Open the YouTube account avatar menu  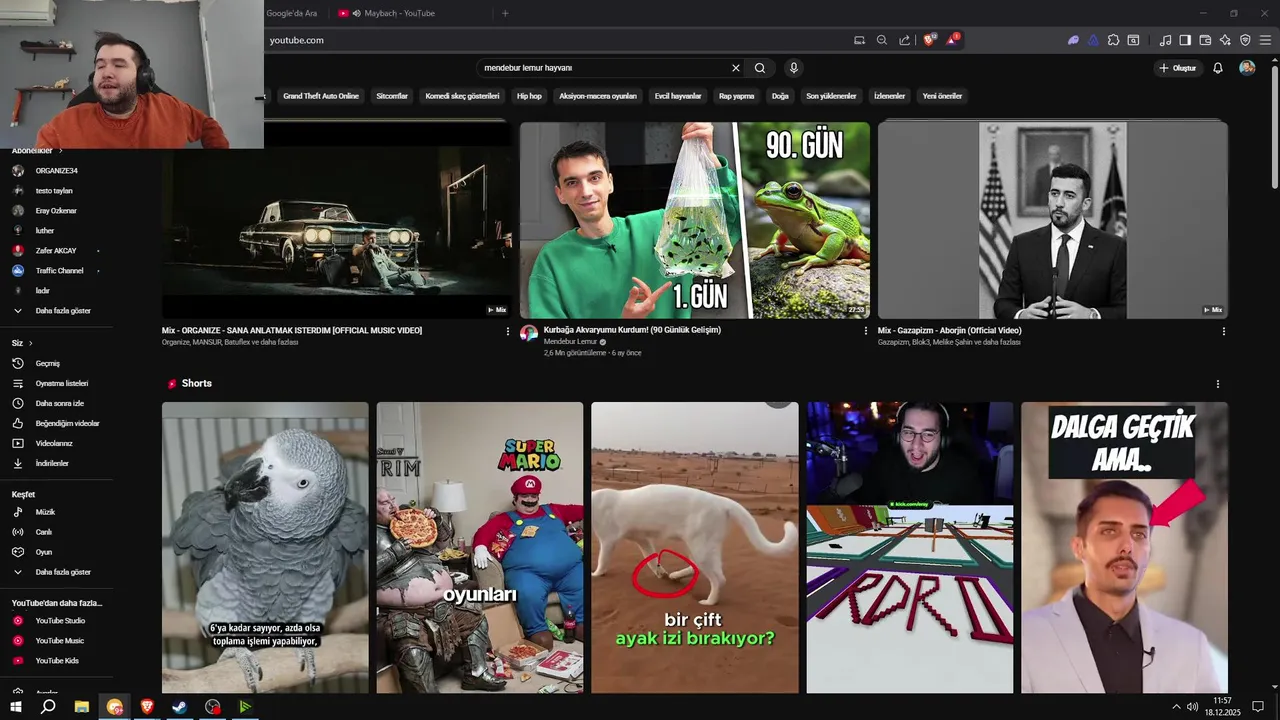[x=1247, y=68]
